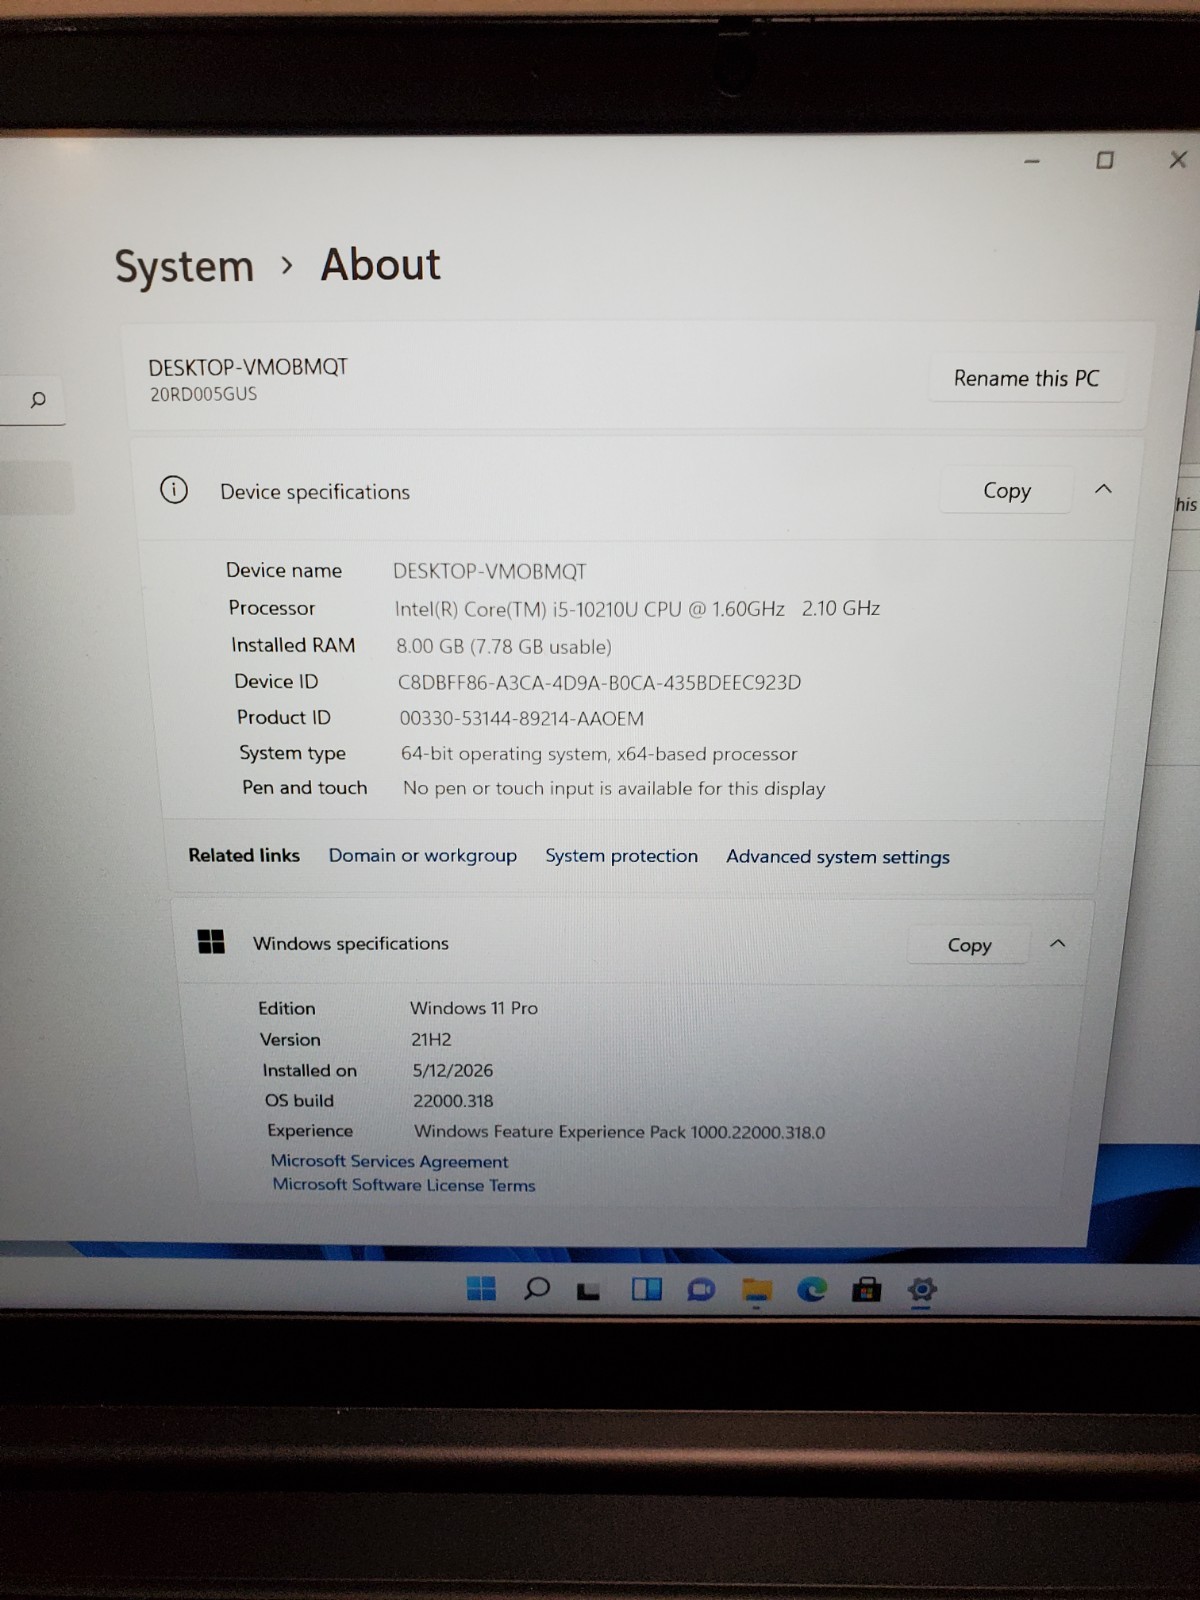This screenshot has width=1200, height=1600.
Task: Collapse the Device specifications section
Action: pyautogui.click(x=1103, y=489)
